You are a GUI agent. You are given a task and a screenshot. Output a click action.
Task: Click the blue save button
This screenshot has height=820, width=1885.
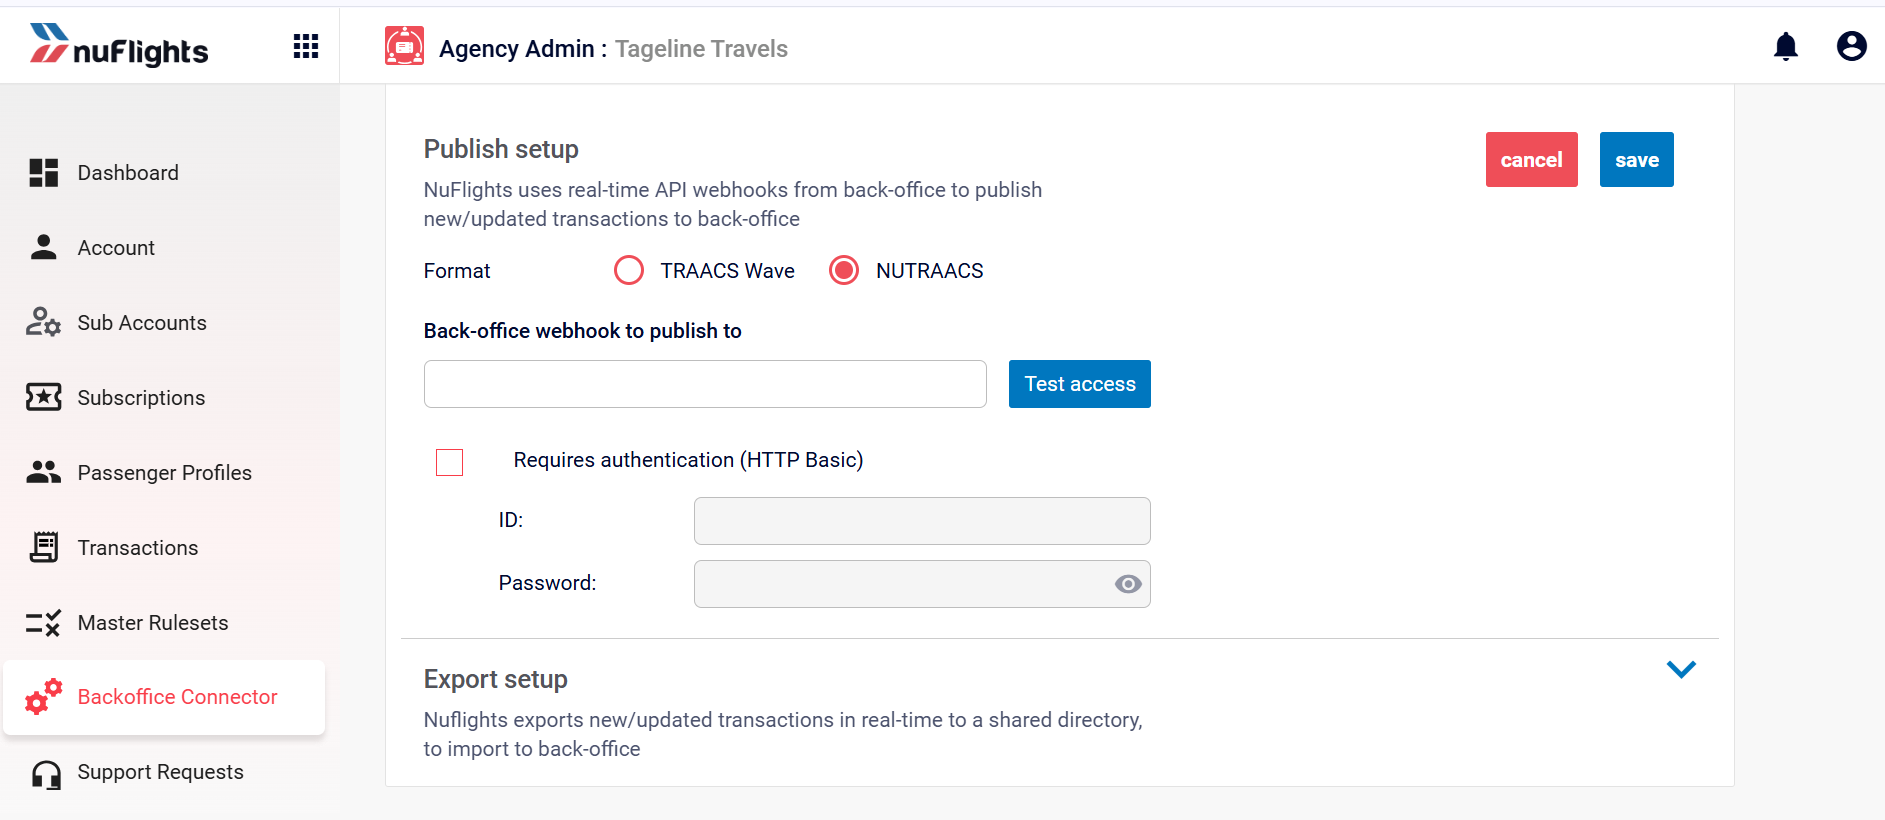point(1637,160)
